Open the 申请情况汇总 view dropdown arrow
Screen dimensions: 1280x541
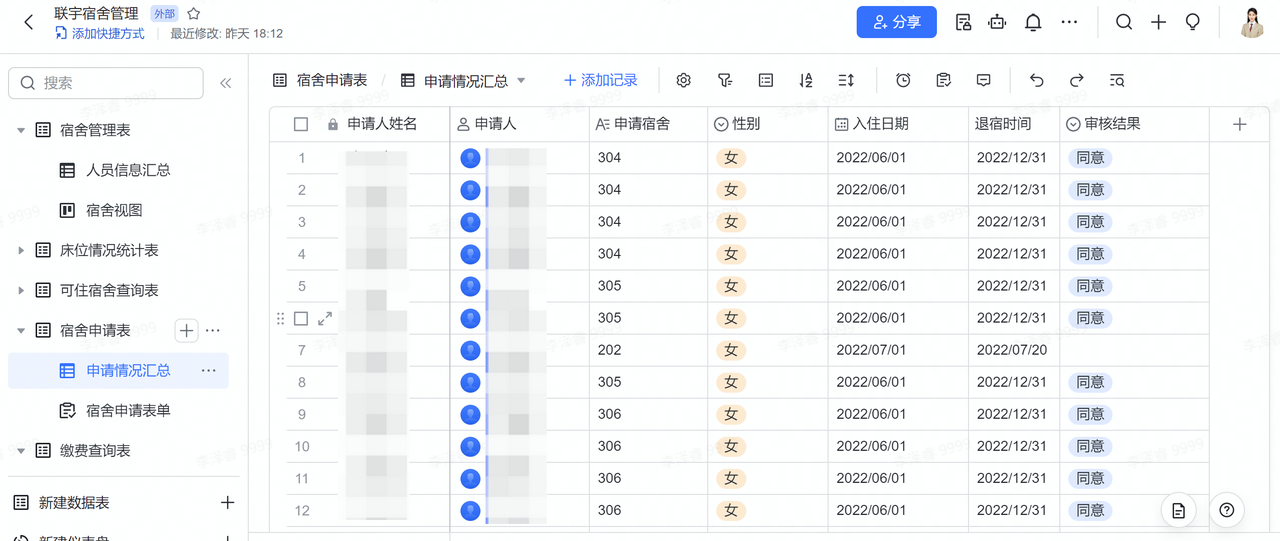pos(521,81)
